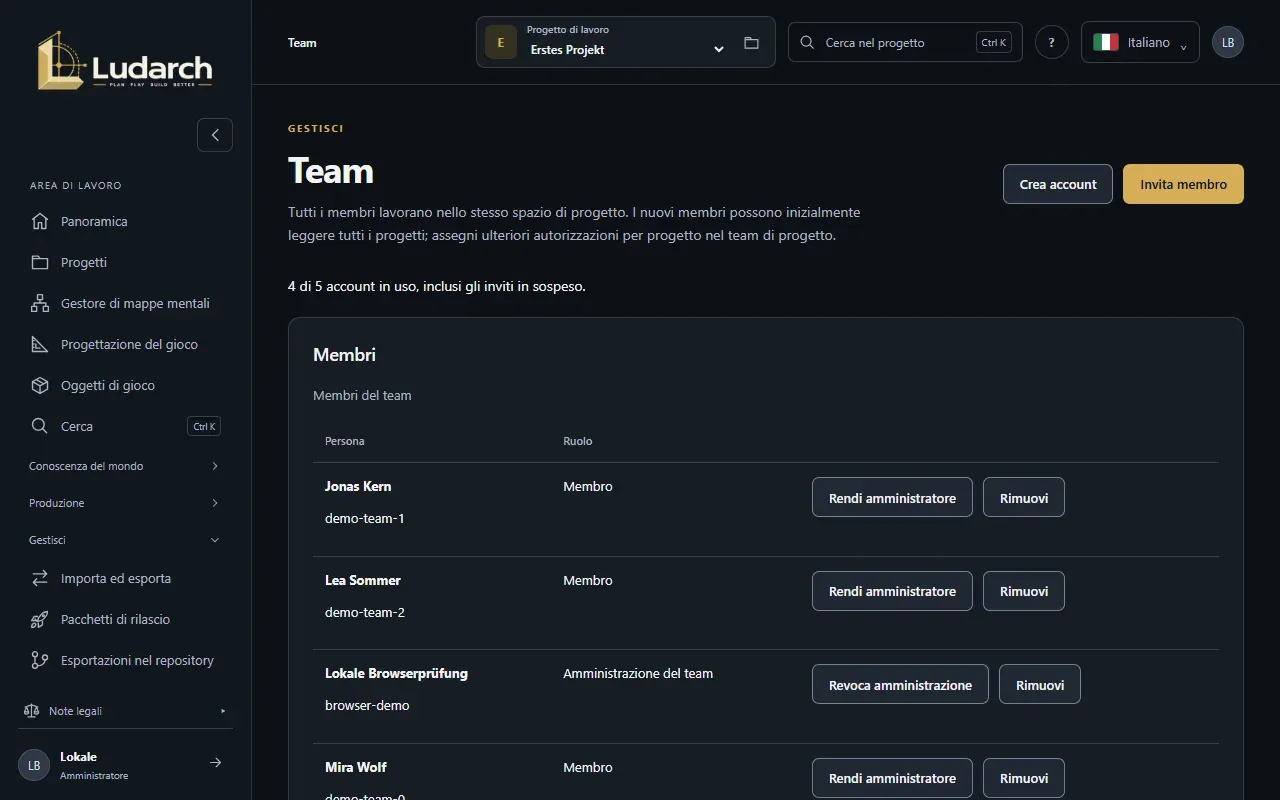Revoke administration for Lokale Browserprüfung

click(900, 684)
